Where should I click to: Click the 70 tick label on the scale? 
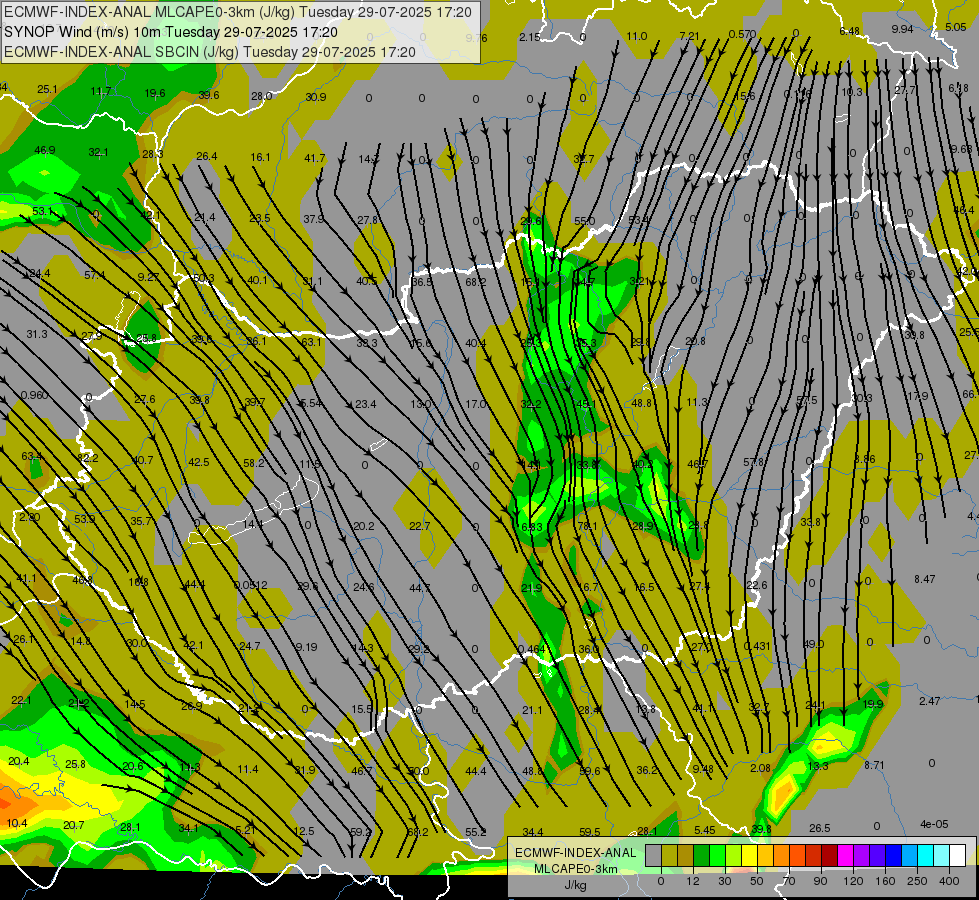tap(789, 881)
